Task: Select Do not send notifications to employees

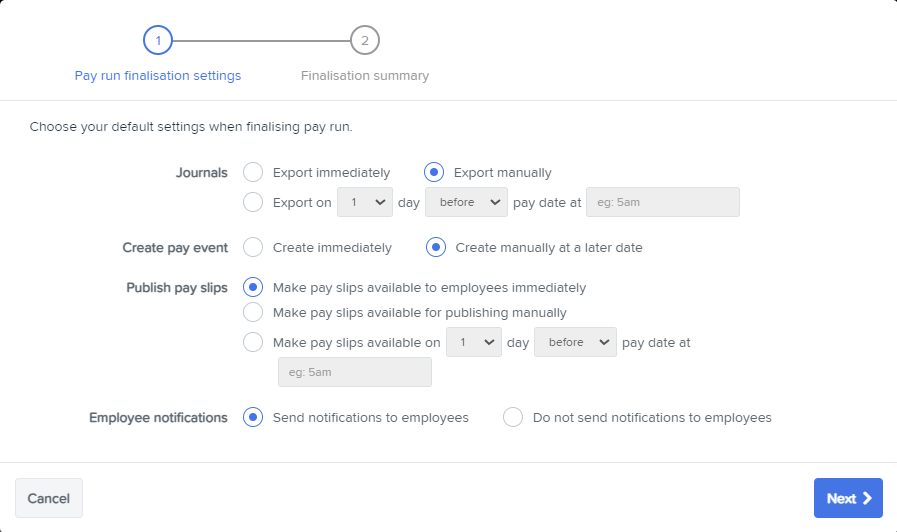Action: [513, 417]
